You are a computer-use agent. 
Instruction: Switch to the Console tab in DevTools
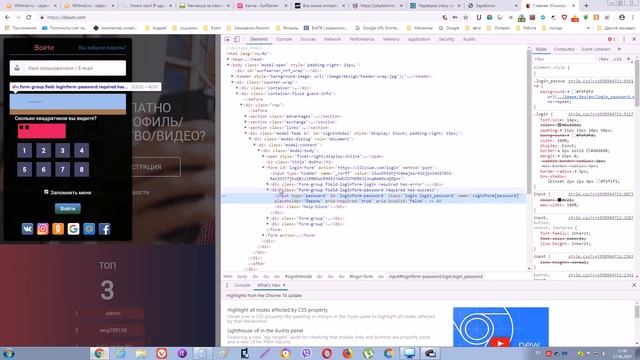click(x=284, y=39)
